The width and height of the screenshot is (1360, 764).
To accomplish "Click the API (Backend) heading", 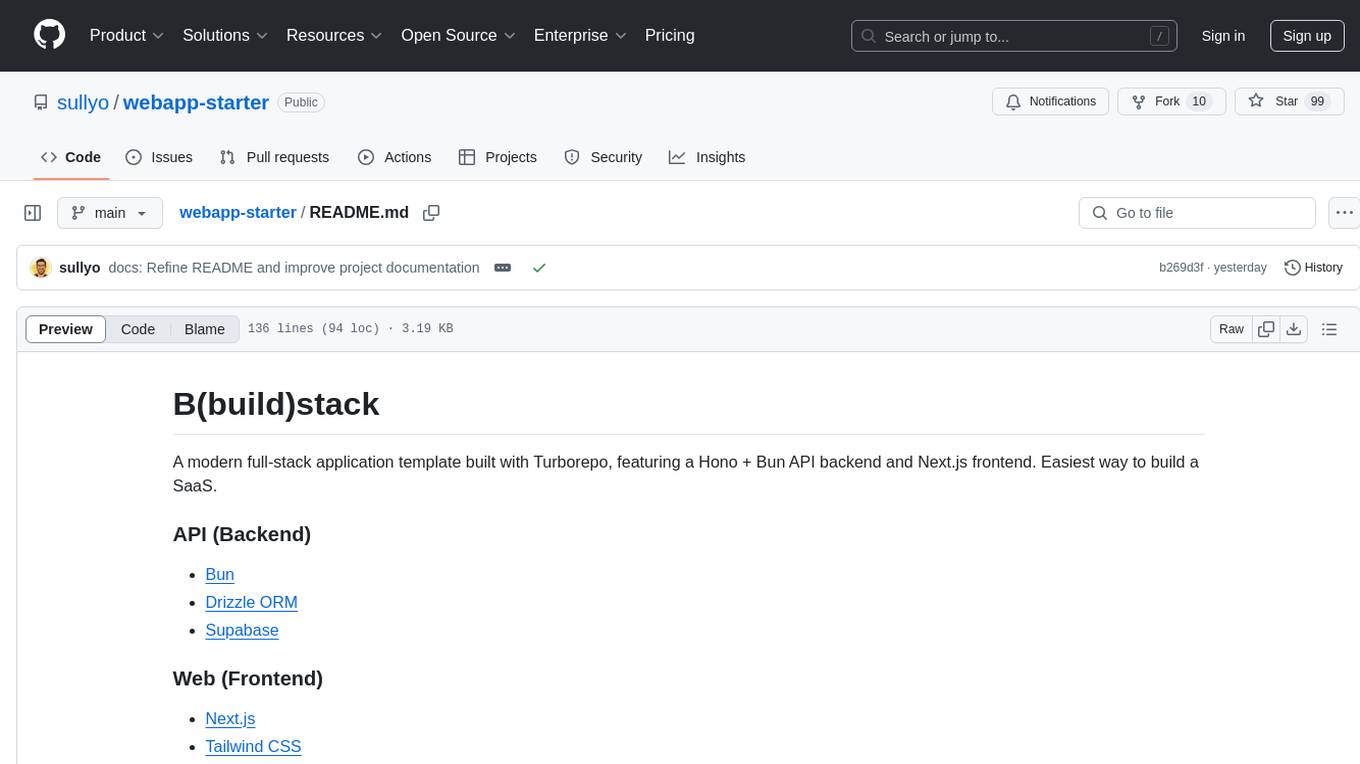I will click(242, 534).
